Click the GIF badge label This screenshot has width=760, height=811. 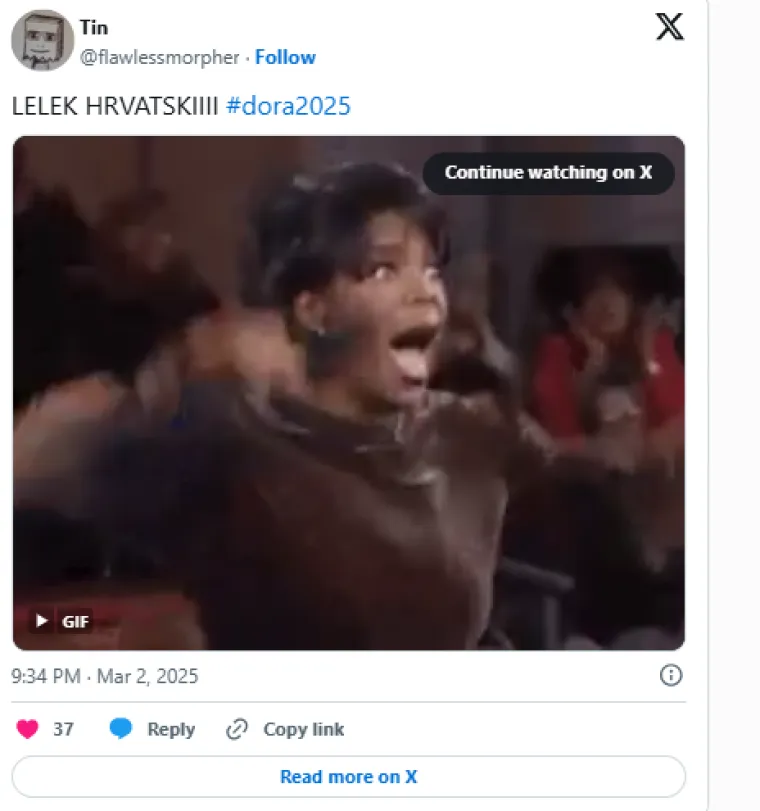click(75, 621)
